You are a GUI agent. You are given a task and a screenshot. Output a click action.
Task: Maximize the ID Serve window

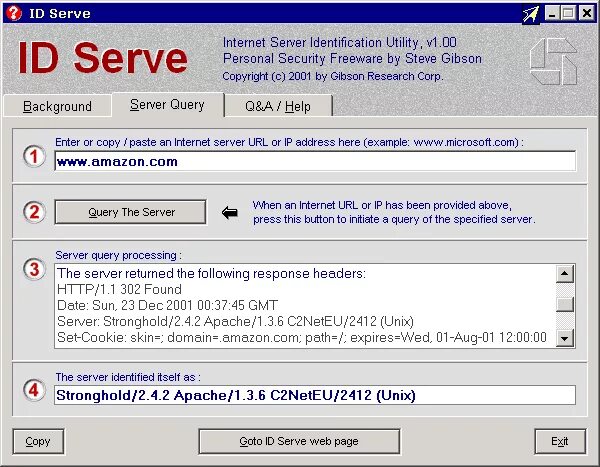(x=569, y=13)
